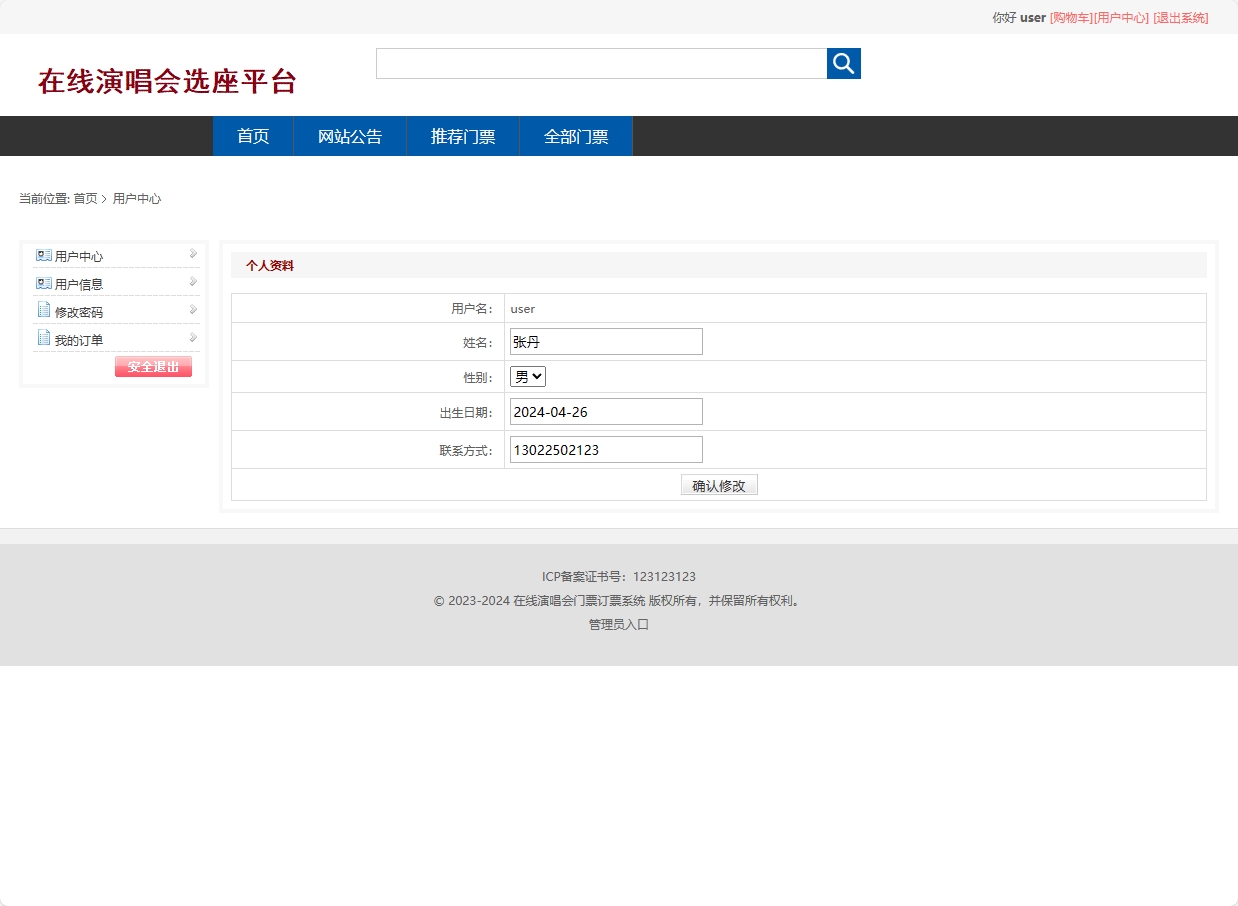
Task: Click the search magnifier icon
Action: (842, 63)
